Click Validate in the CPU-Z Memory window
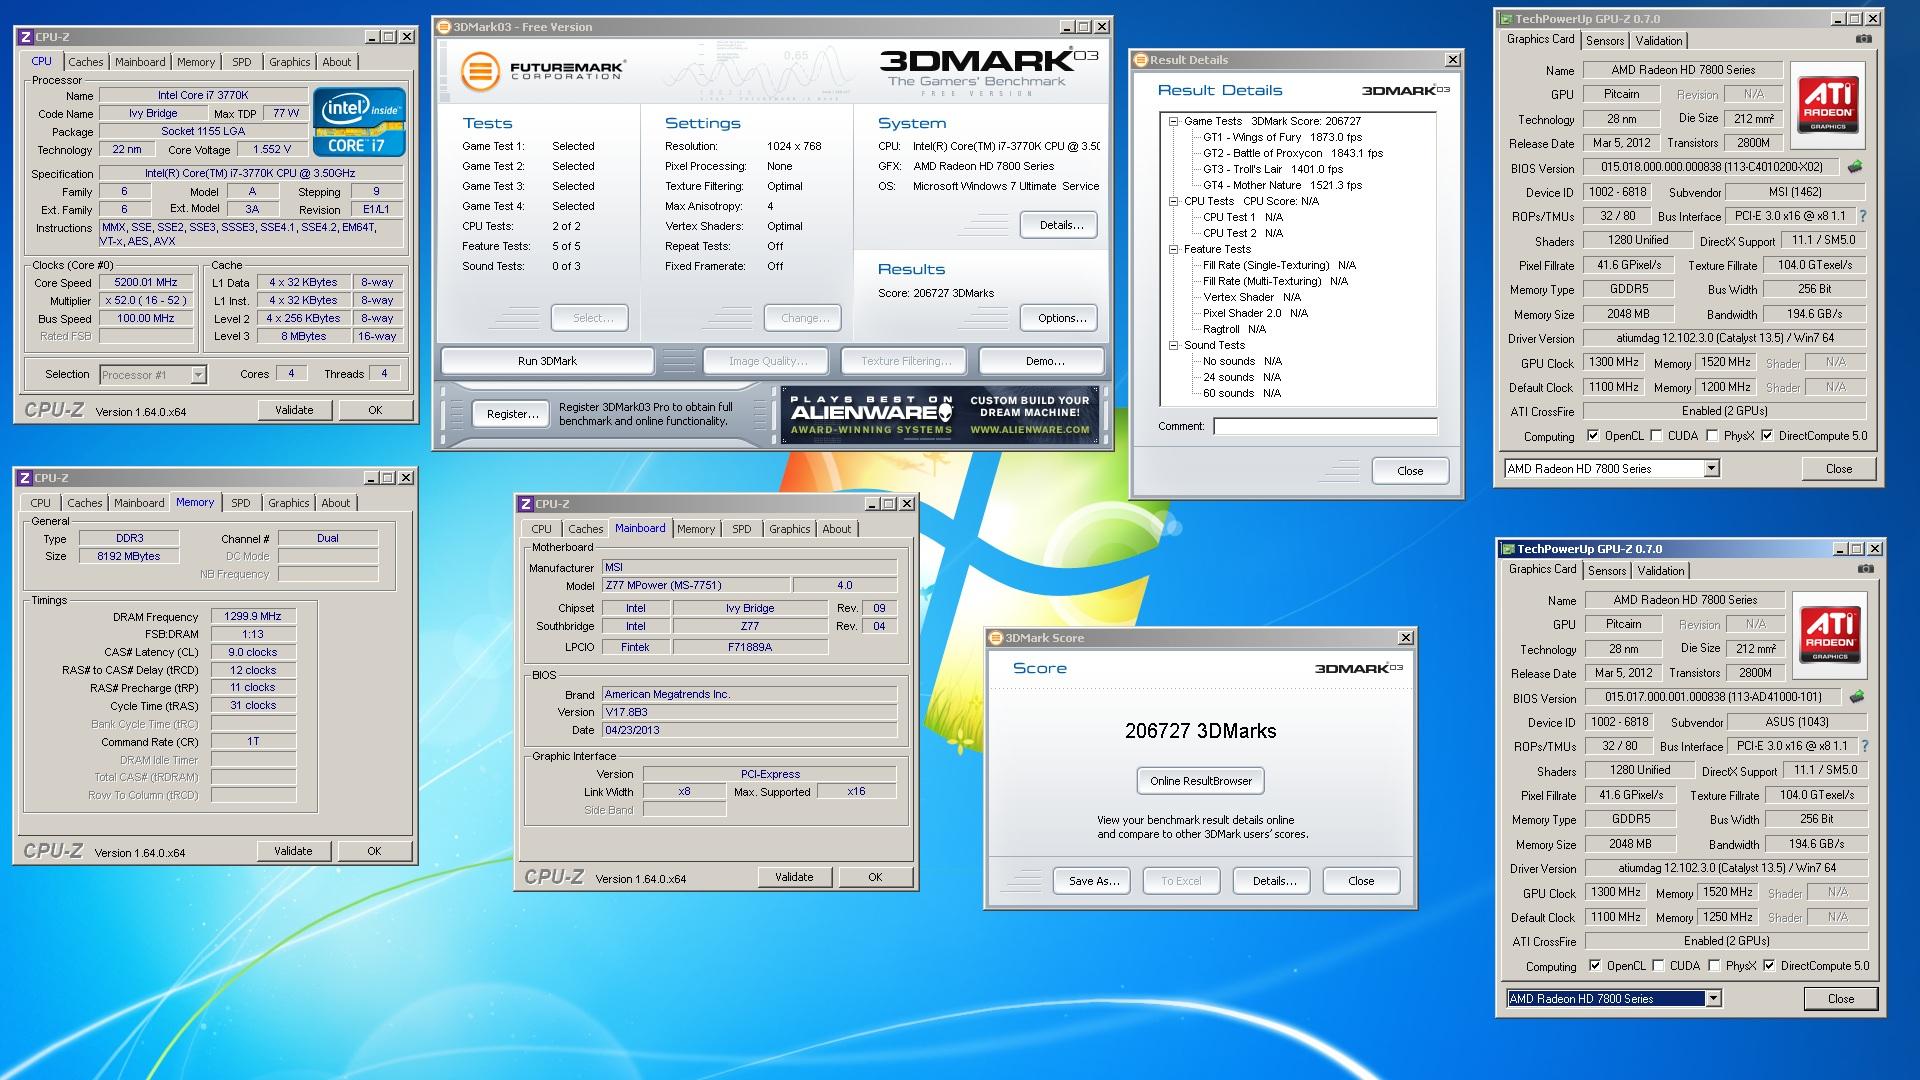The width and height of the screenshot is (1920, 1080). (293, 851)
